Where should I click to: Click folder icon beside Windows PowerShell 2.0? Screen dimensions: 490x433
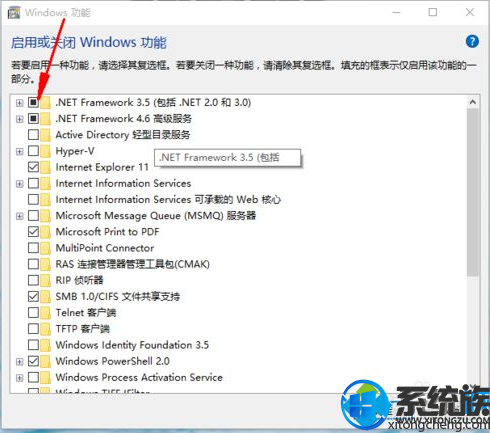[46, 361]
